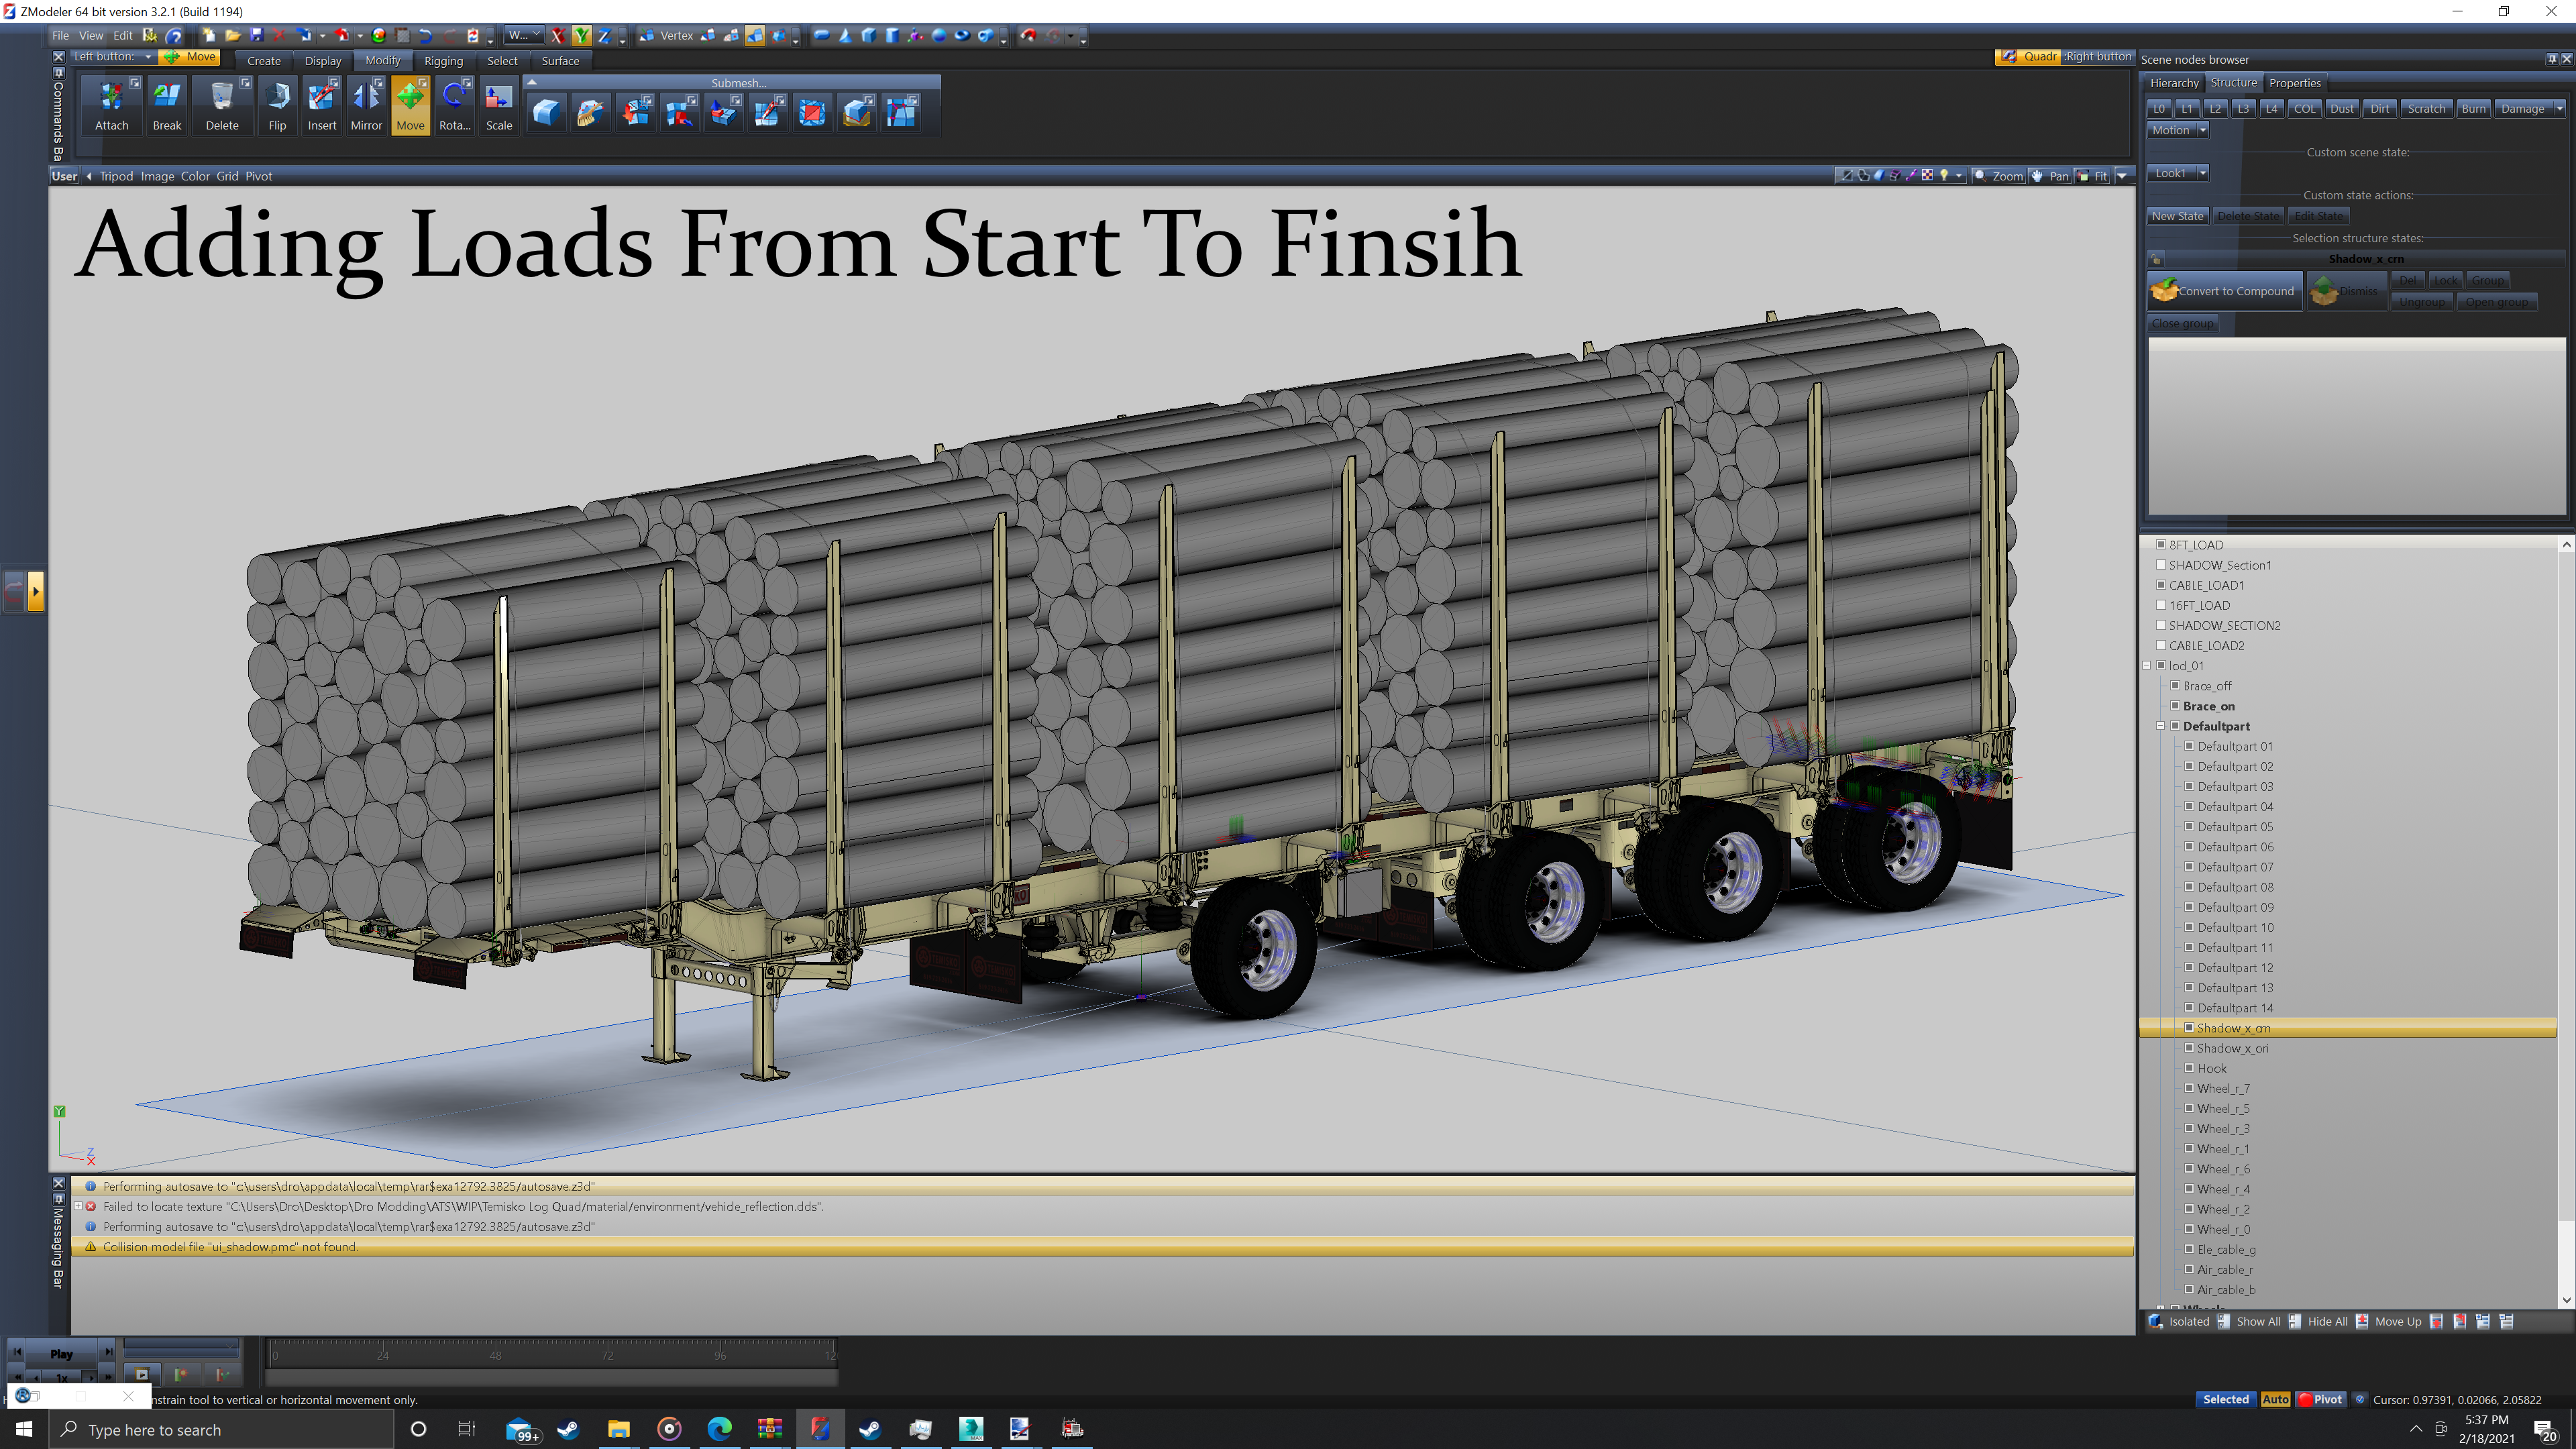Click the Show All button
This screenshot has height=1449, width=2576.
coord(2249,1321)
